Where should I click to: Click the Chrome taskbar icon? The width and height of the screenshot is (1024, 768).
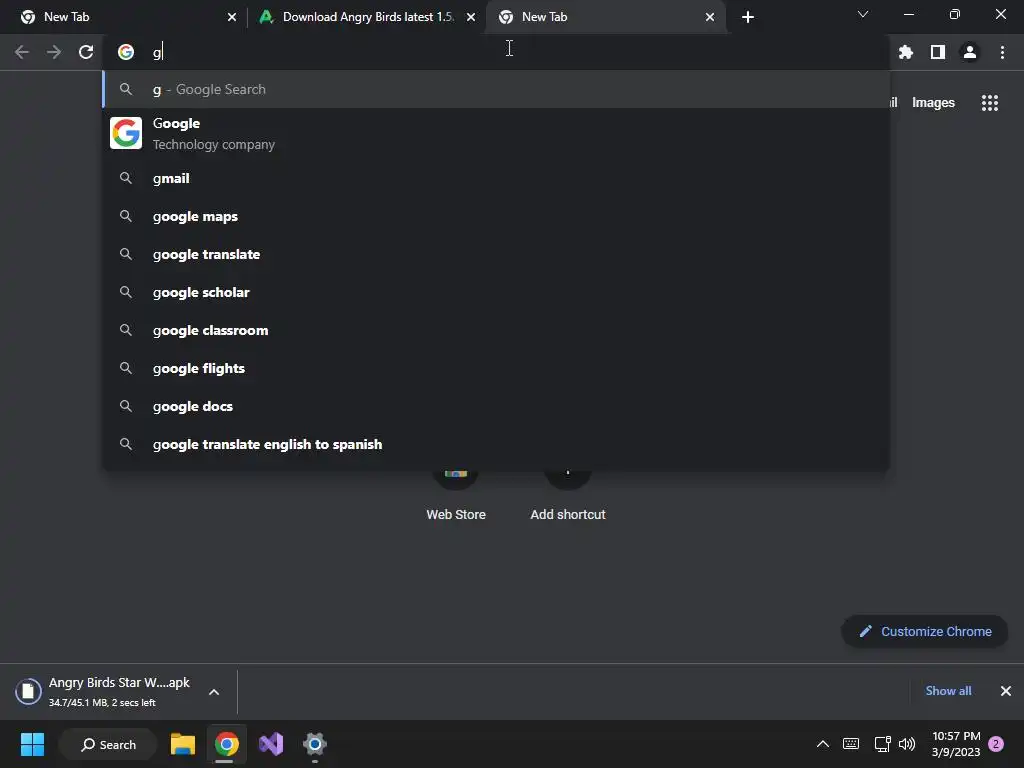tap(227, 744)
